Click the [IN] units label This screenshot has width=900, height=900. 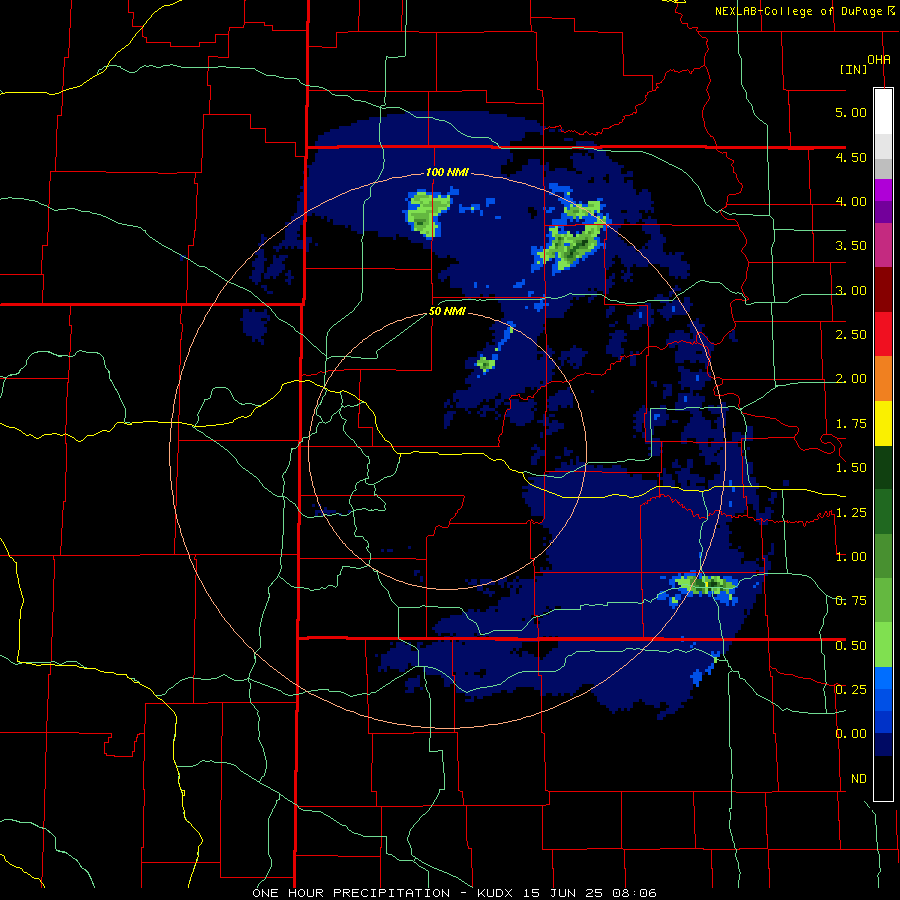coord(854,69)
